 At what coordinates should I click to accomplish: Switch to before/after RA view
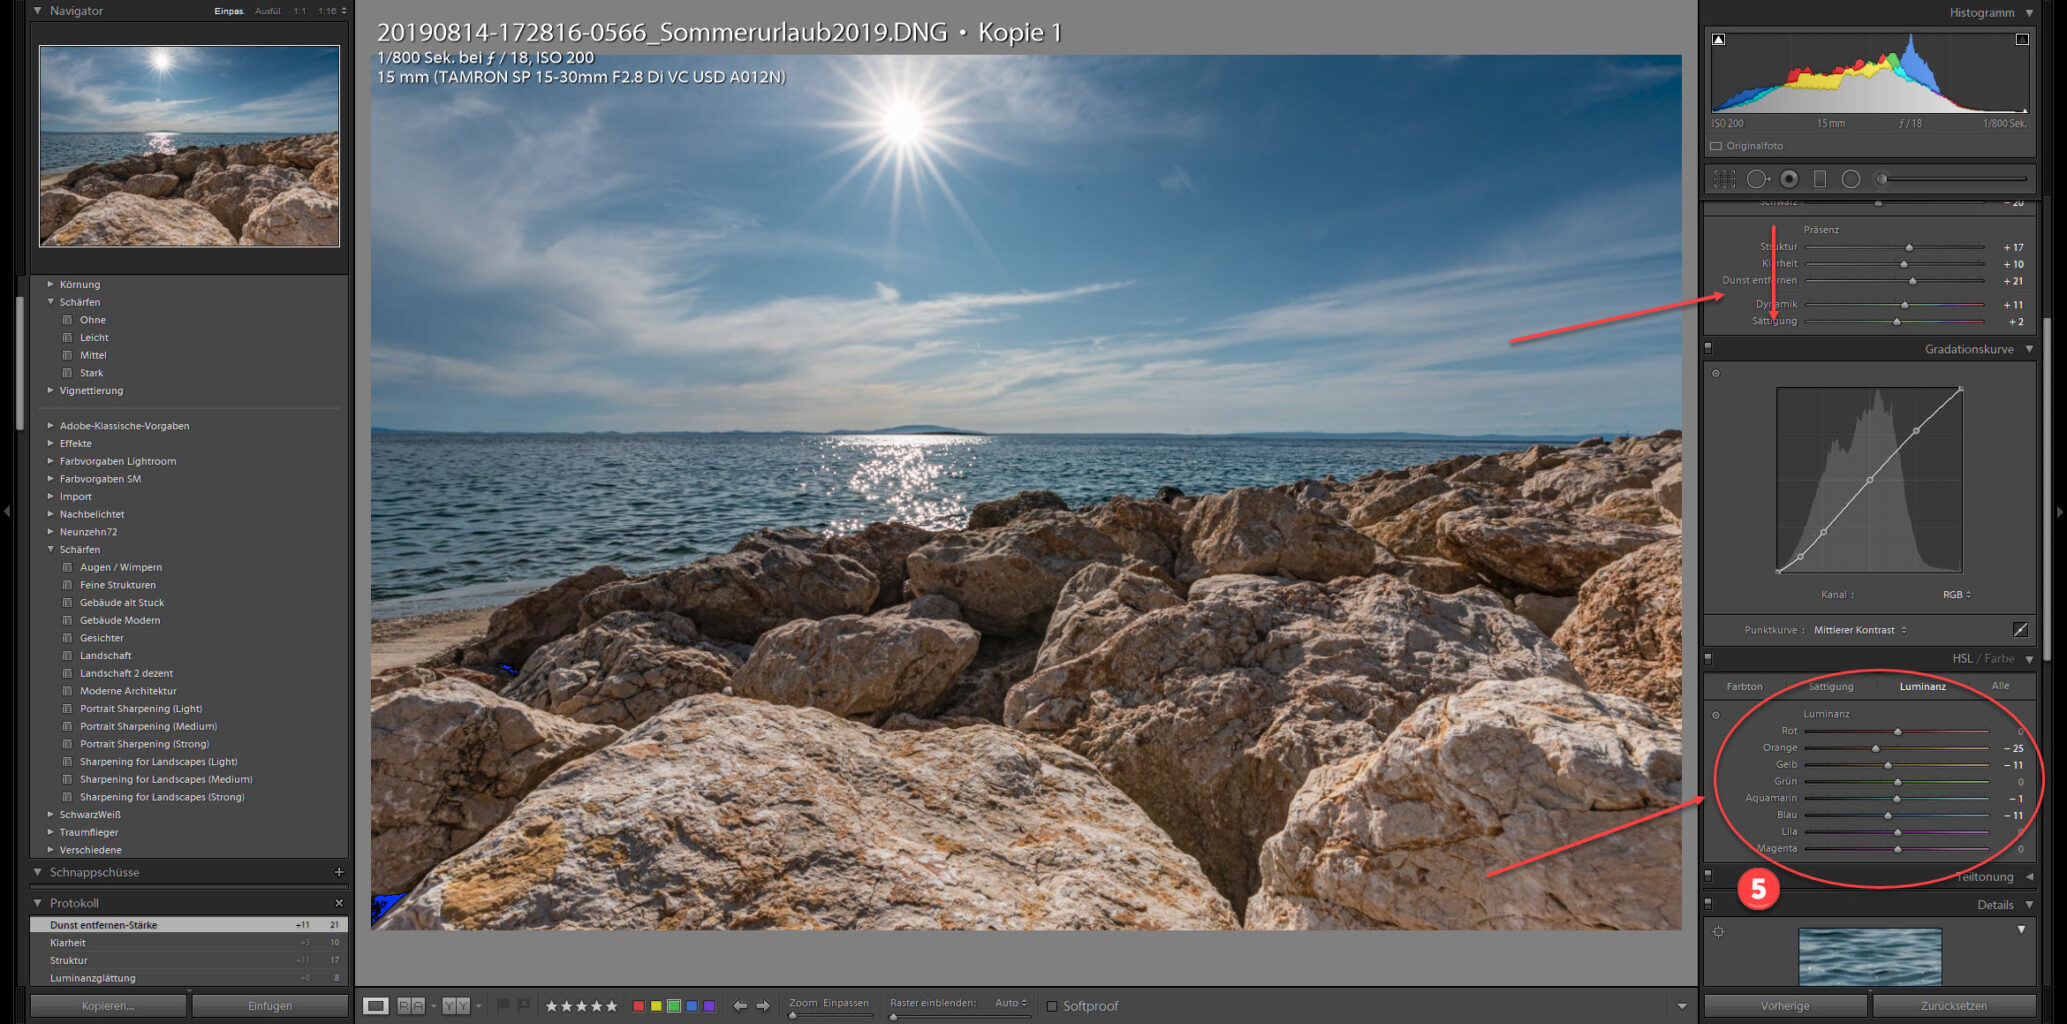pos(411,1006)
